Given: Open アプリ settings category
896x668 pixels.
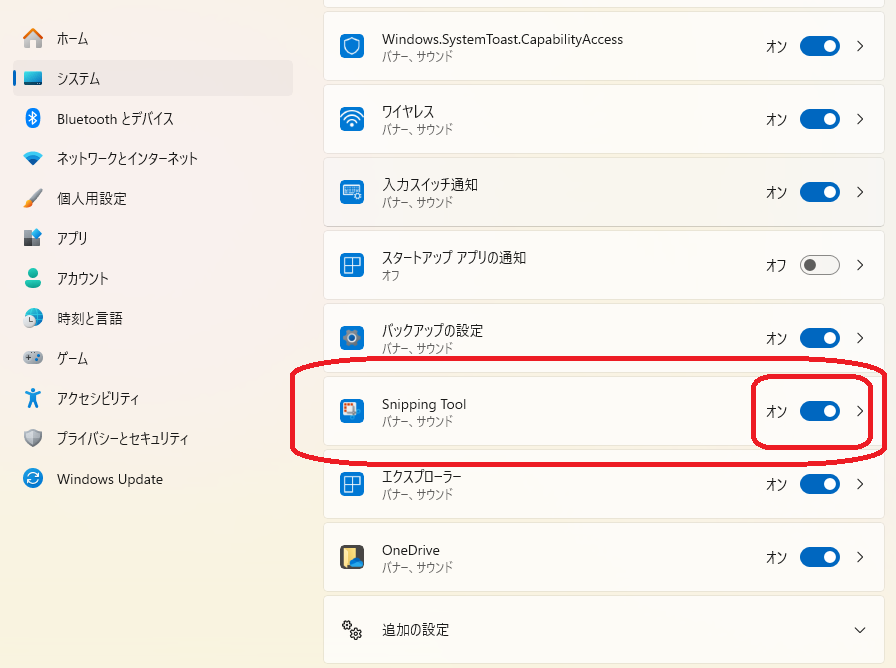Looking at the screenshot, I should tap(153, 238).
